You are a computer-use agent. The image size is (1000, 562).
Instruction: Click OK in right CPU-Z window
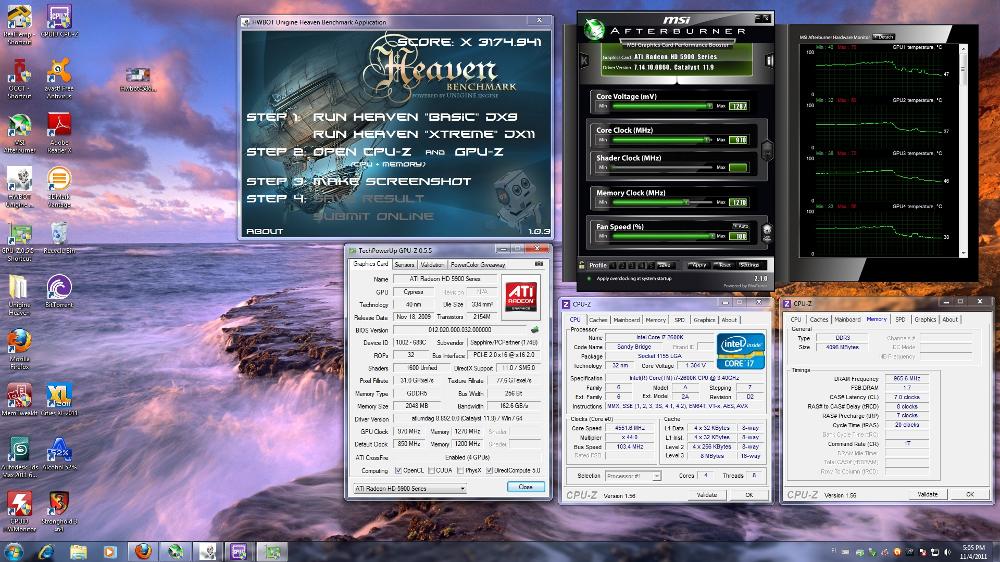(x=969, y=494)
